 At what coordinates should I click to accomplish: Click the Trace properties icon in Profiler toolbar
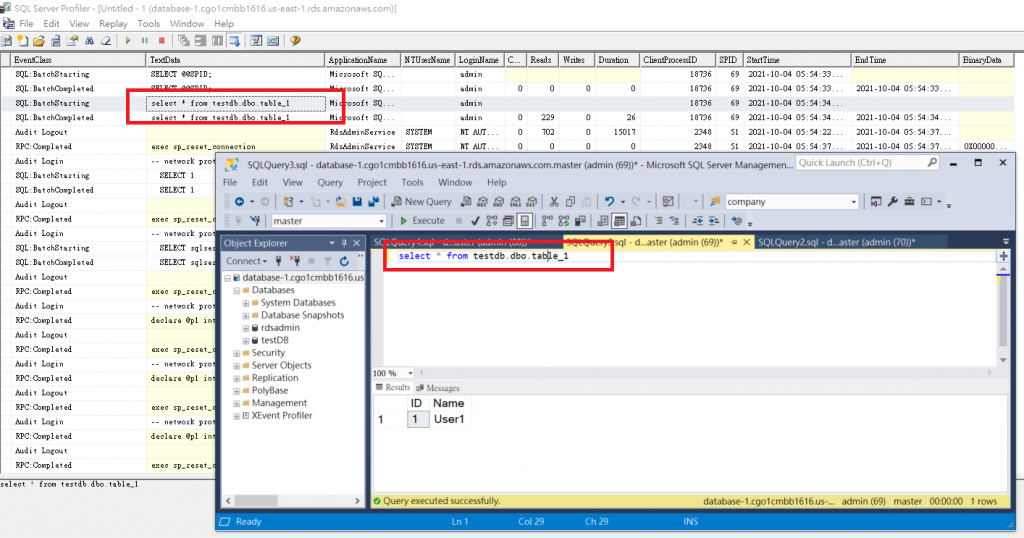[72, 40]
